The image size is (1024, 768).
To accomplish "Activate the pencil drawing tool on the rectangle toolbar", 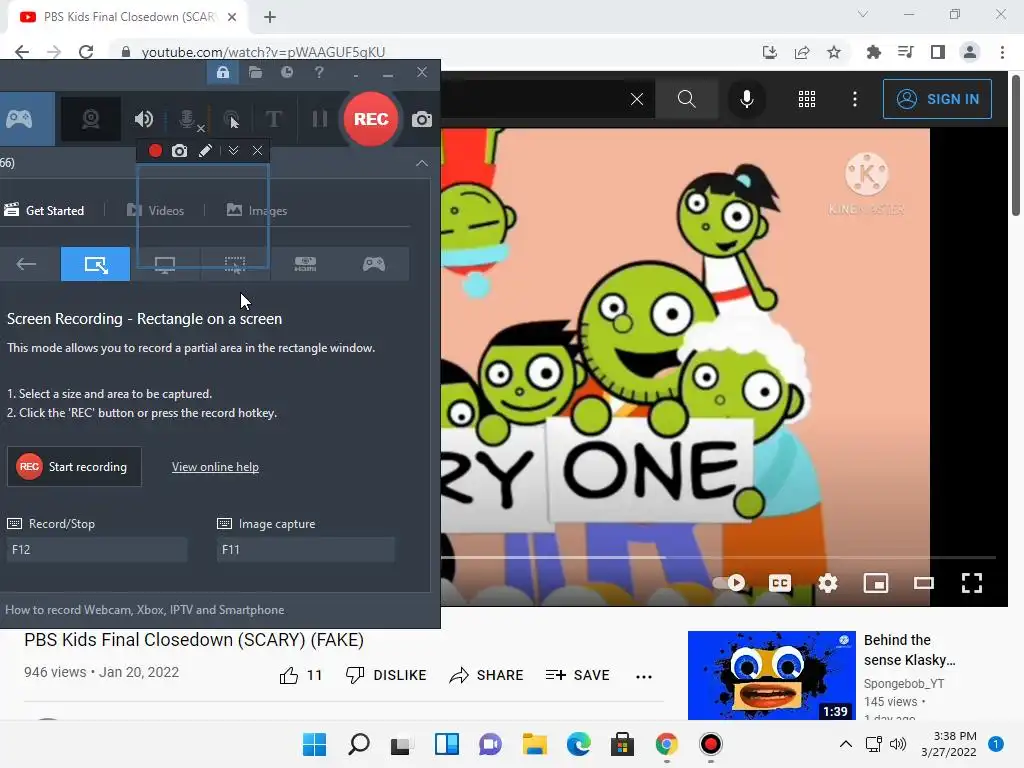I will click(x=205, y=151).
